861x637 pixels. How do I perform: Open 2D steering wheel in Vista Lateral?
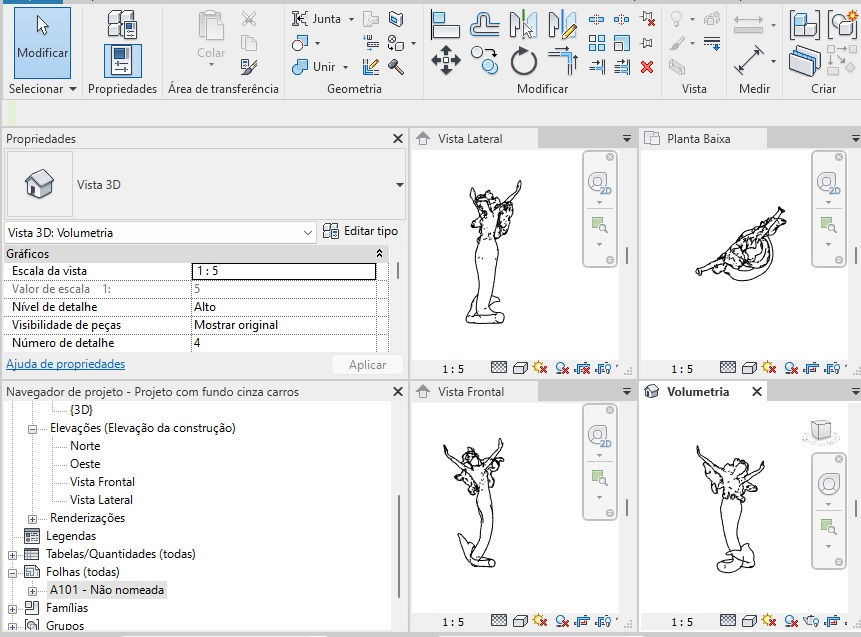[x=599, y=183]
